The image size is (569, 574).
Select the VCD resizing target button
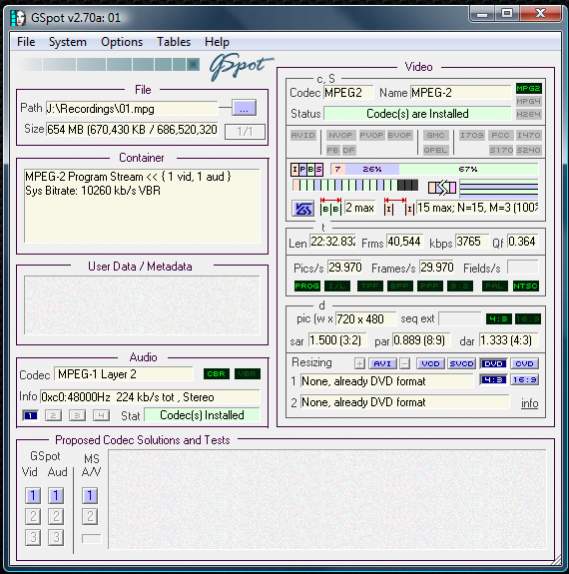pos(430,364)
